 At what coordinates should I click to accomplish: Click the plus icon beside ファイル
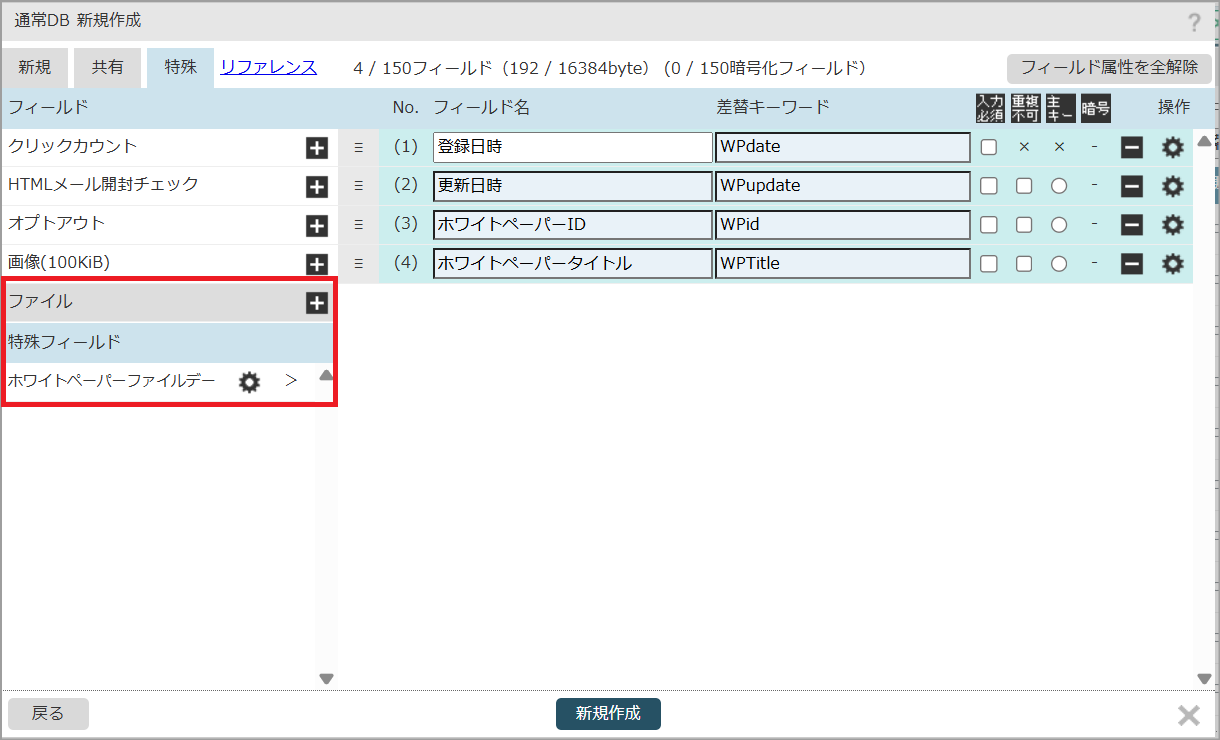(x=316, y=303)
